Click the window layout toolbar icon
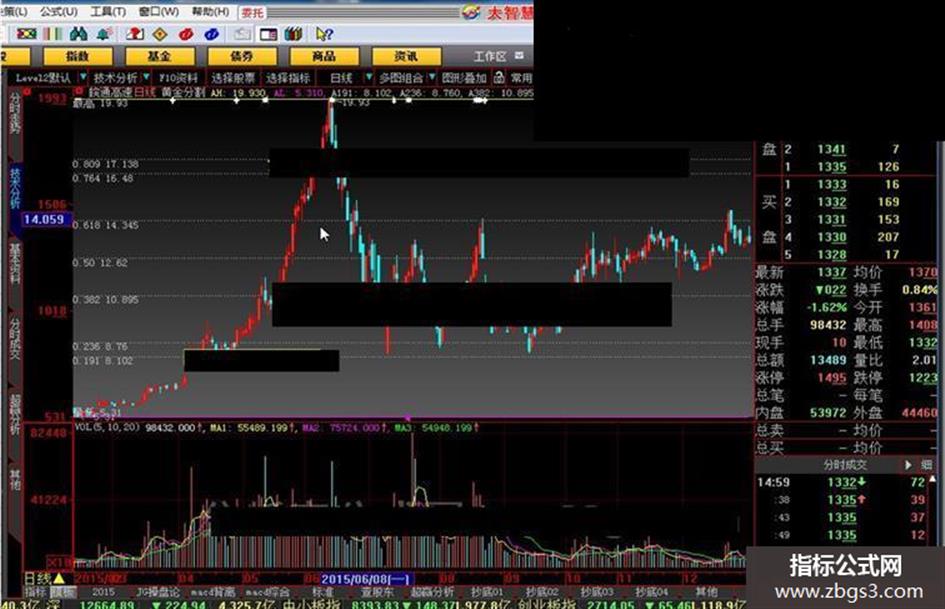The image size is (945, 609). (x=268, y=34)
